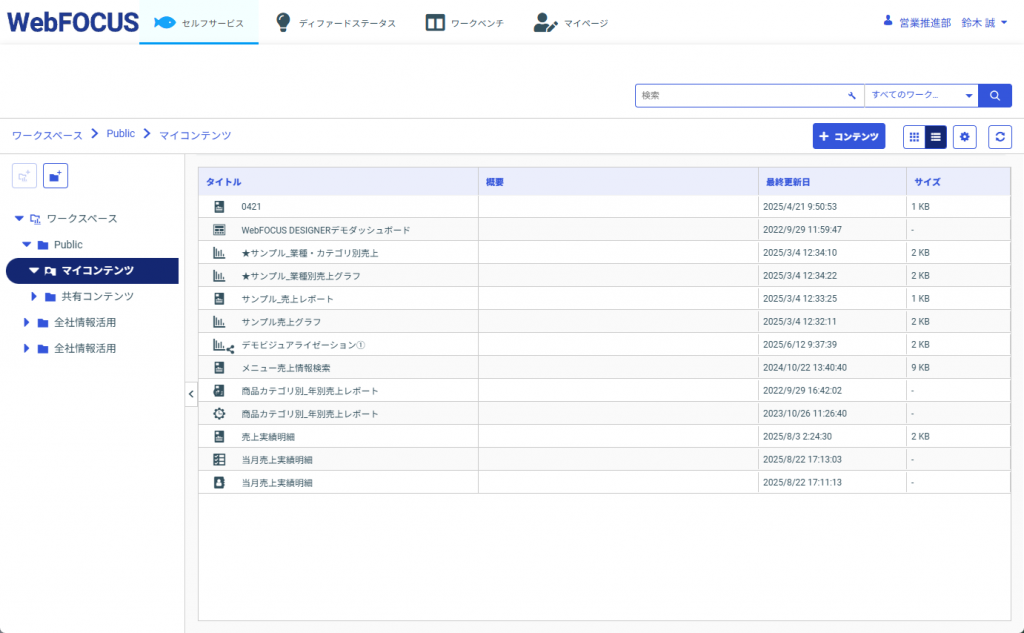Open the すべてのワーク dropdown
The height and width of the screenshot is (633, 1024).
point(921,95)
